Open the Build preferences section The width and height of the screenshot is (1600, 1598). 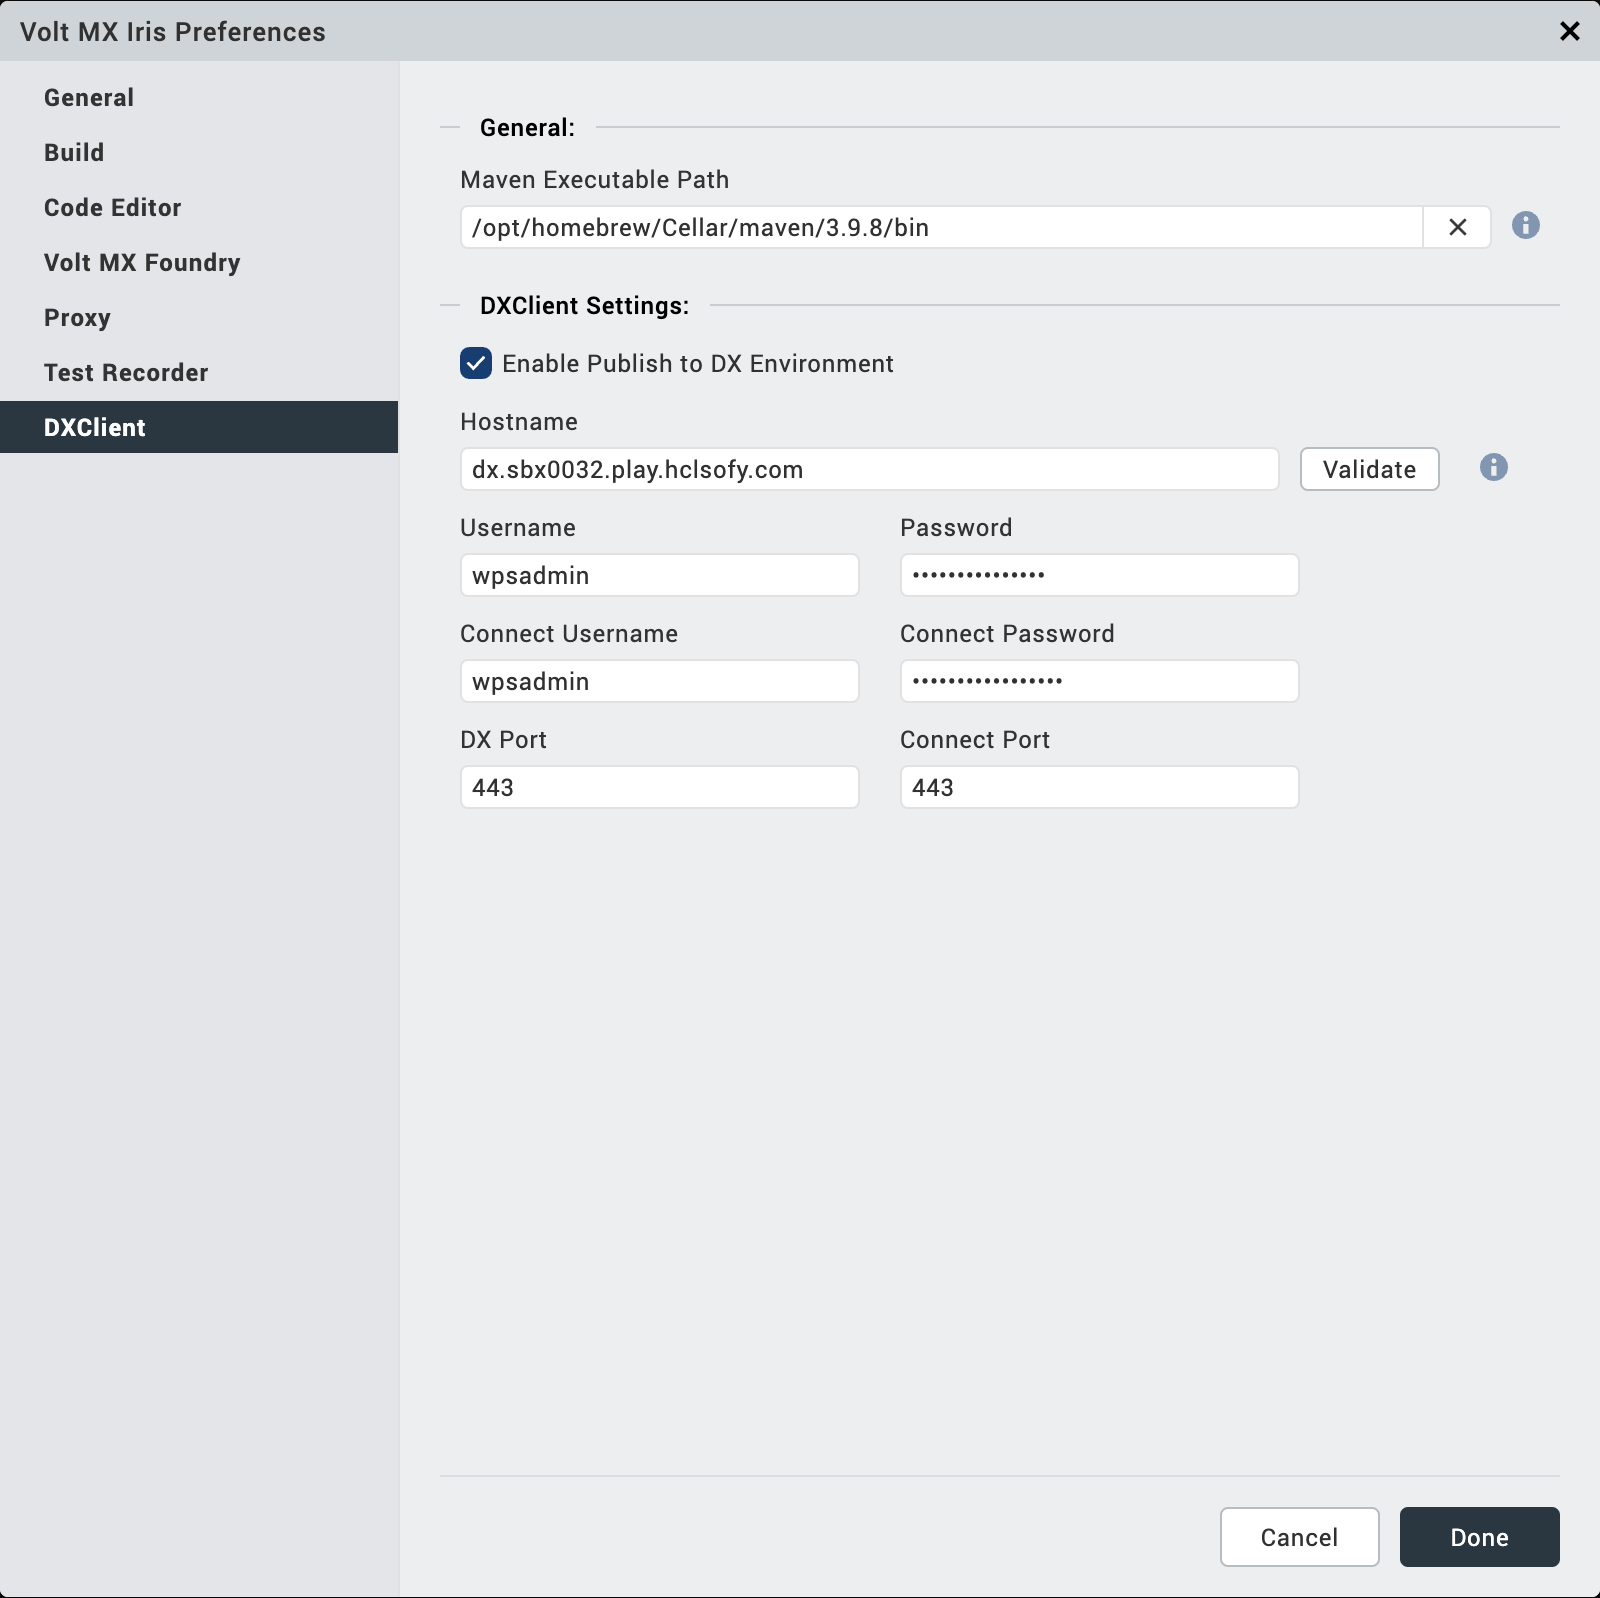tap(199, 152)
